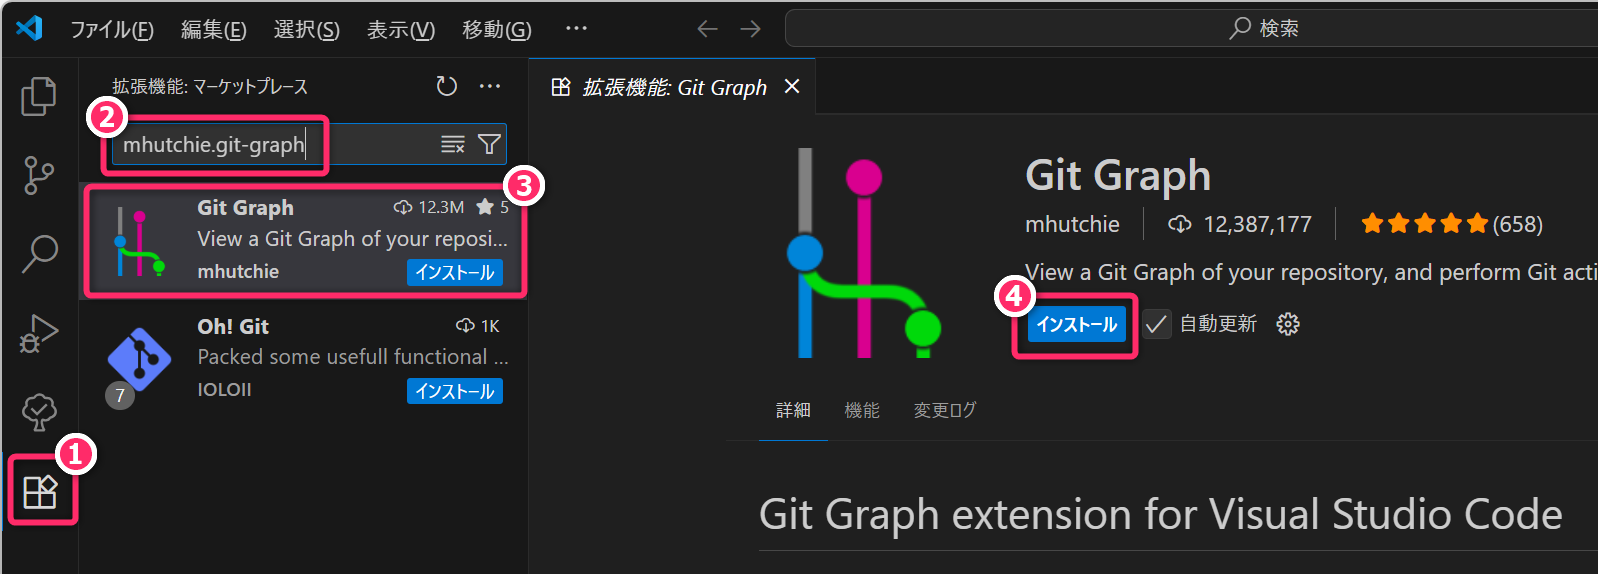Open the Search view in activity bar
1598x574 pixels.
click(x=39, y=253)
